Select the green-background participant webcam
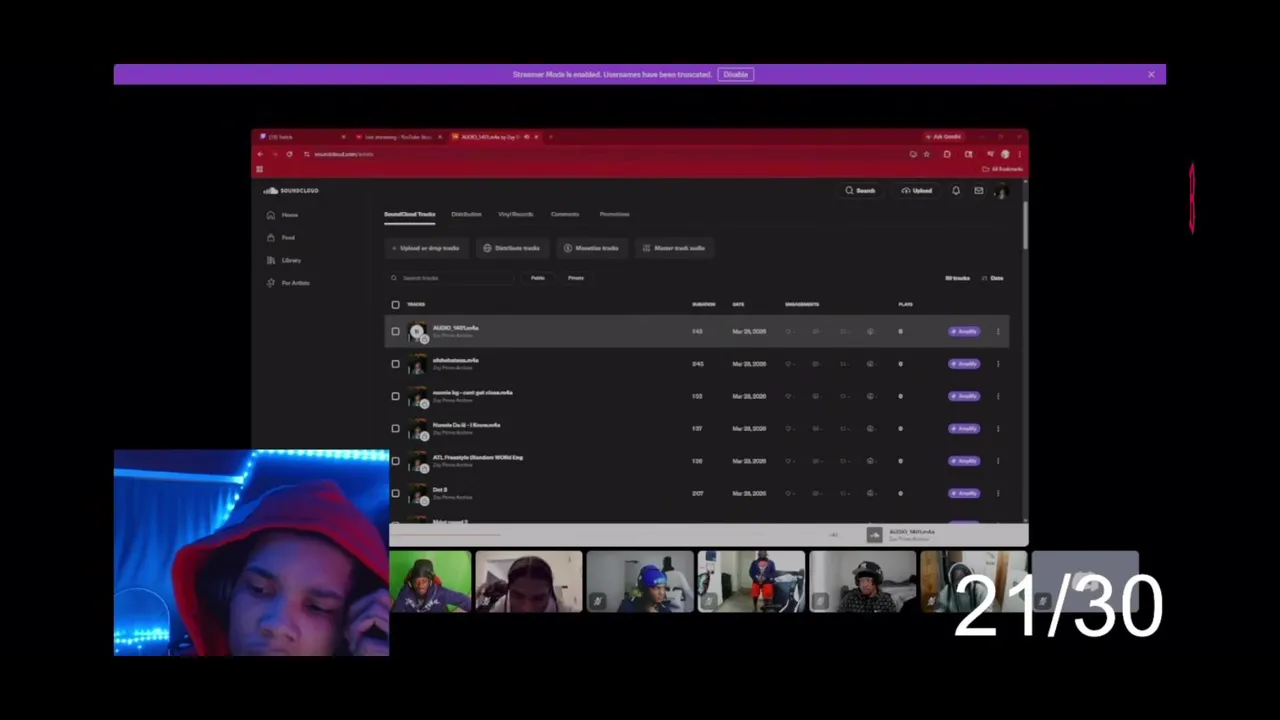This screenshot has width=1280, height=720. click(x=430, y=581)
